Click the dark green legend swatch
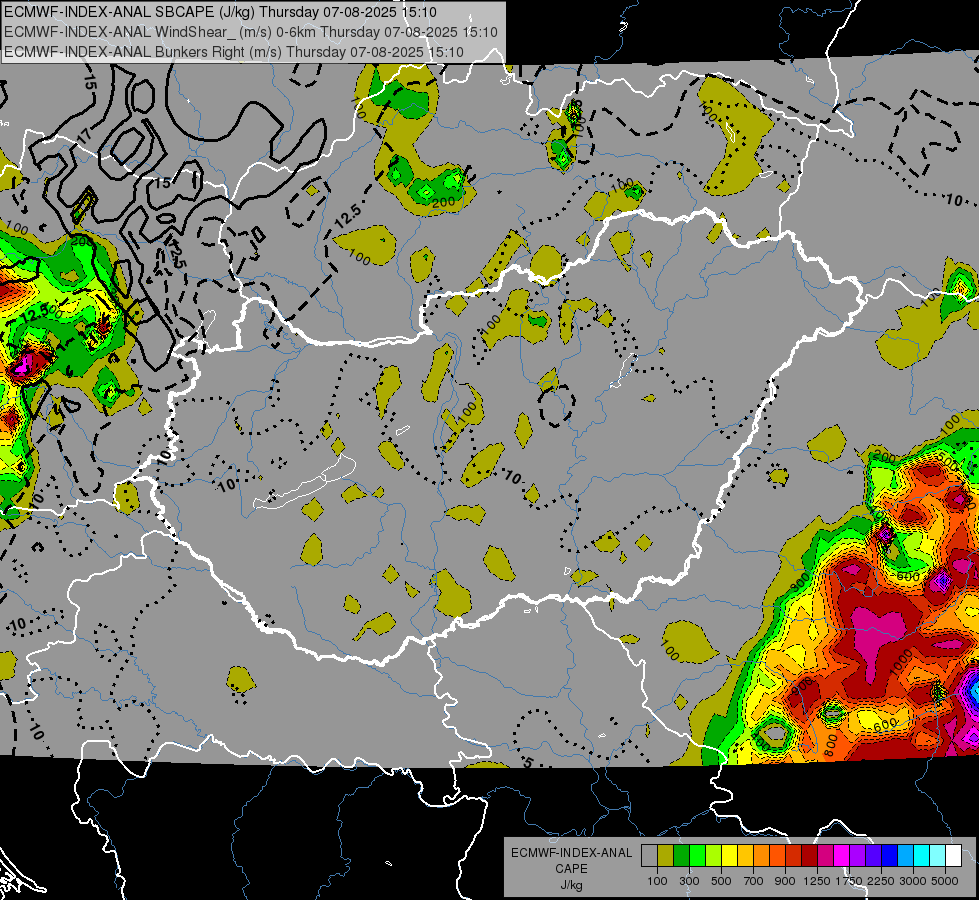This screenshot has width=979, height=900. pos(681,856)
